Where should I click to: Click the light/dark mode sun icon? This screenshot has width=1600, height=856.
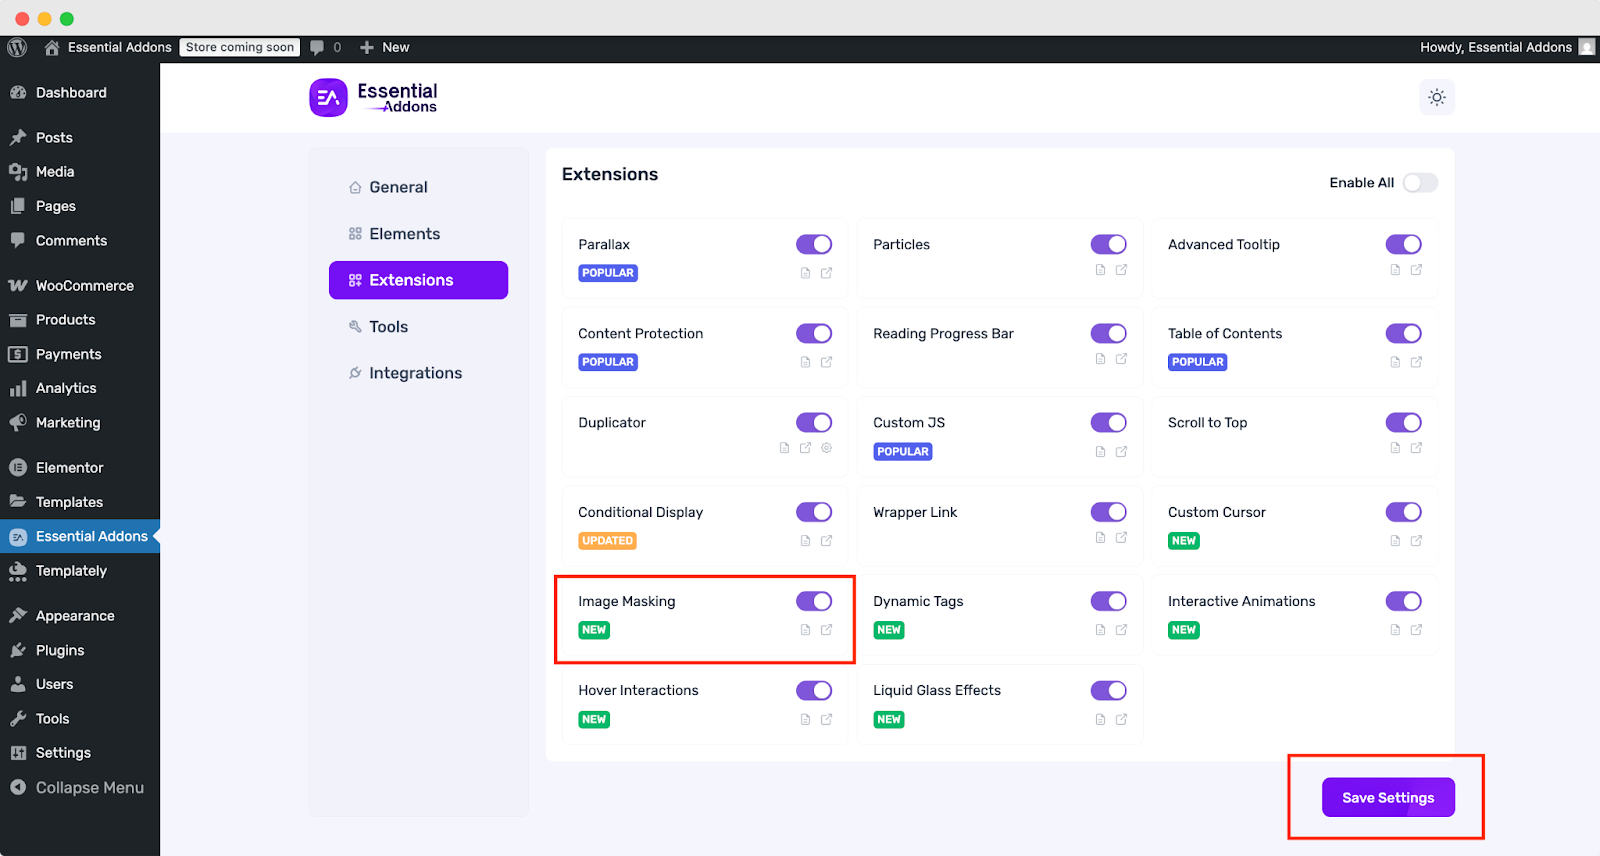(x=1436, y=97)
